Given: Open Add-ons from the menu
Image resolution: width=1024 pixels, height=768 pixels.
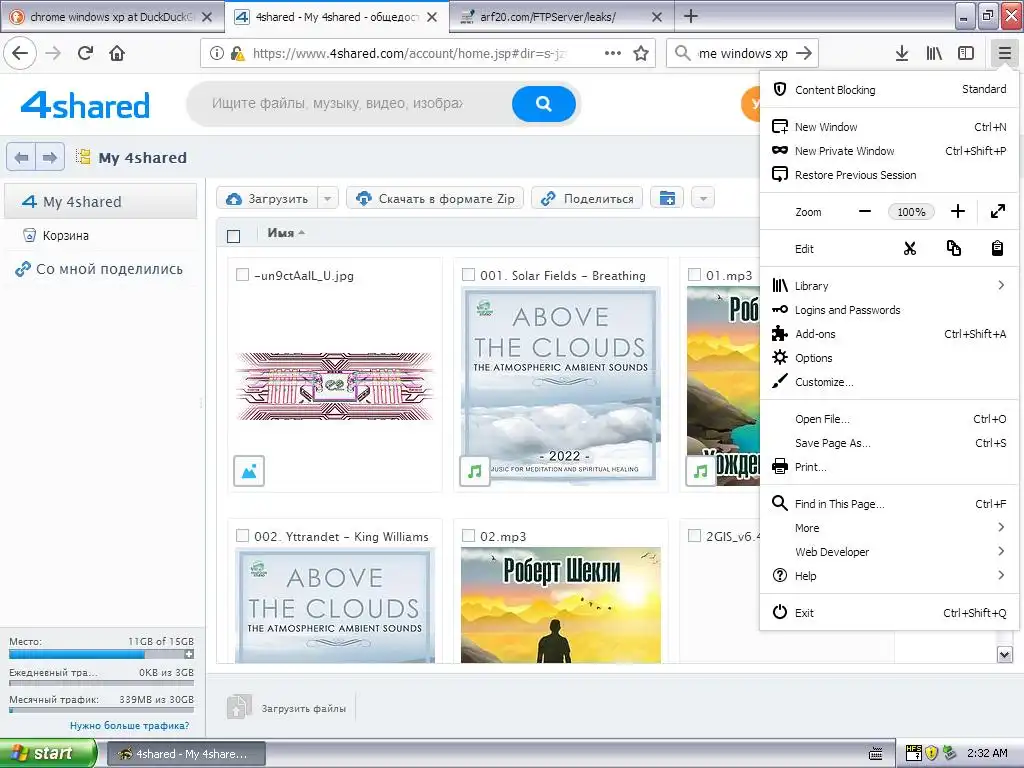Looking at the screenshot, I should (889, 334).
